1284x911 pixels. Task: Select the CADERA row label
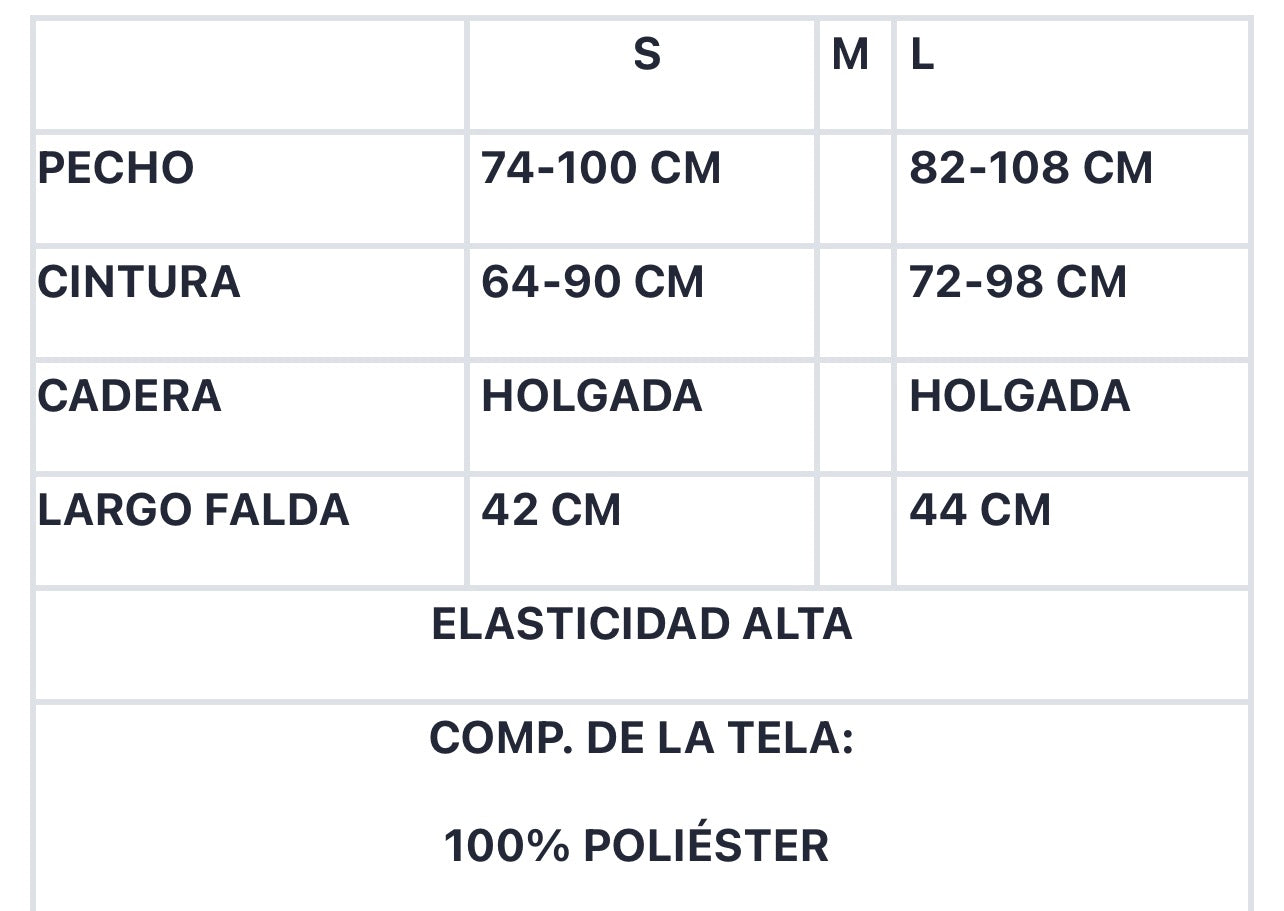pyautogui.click(x=130, y=396)
